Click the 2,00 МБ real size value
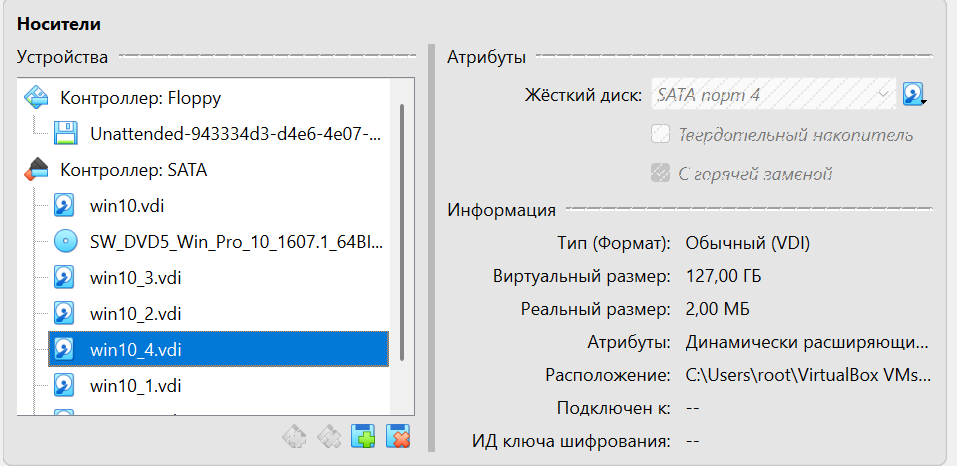 pyautogui.click(x=718, y=309)
